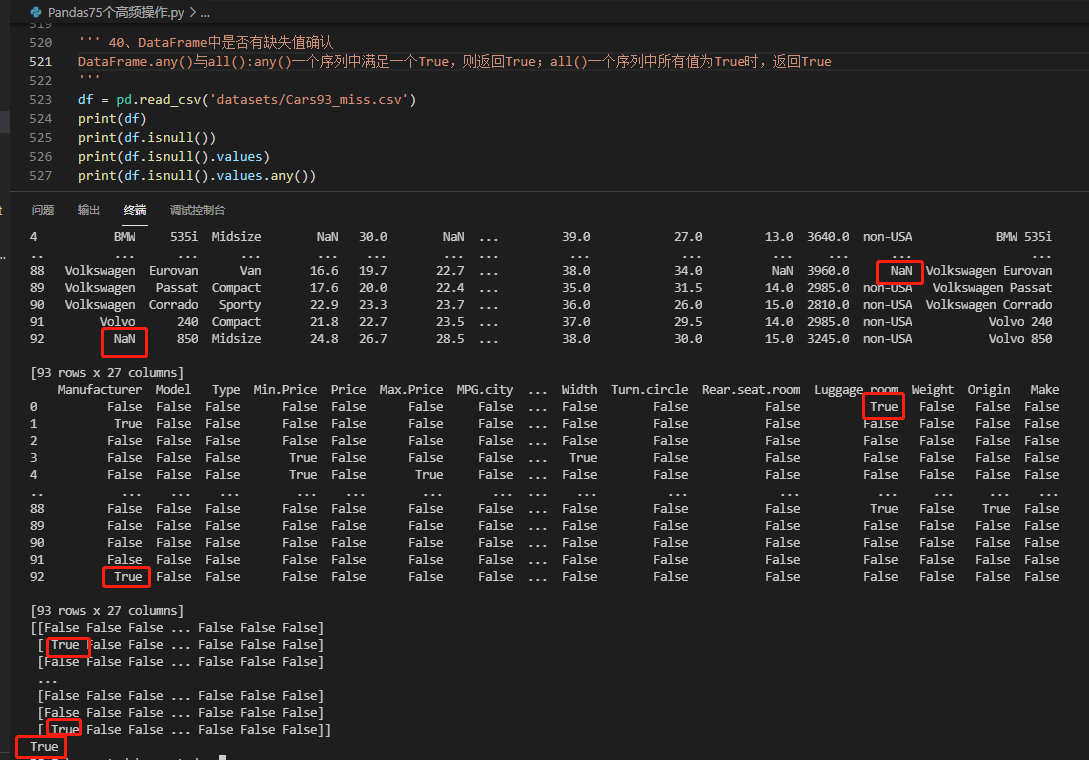Click the NaN Origin value in row 88

(x=901, y=271)
